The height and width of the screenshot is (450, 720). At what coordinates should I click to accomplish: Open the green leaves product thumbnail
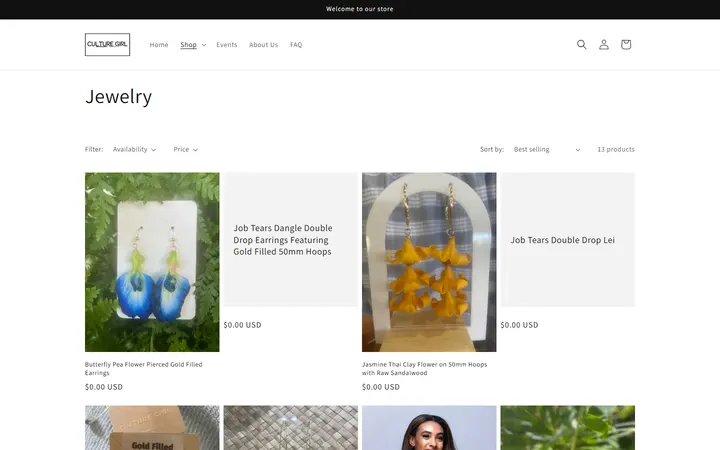568,428
